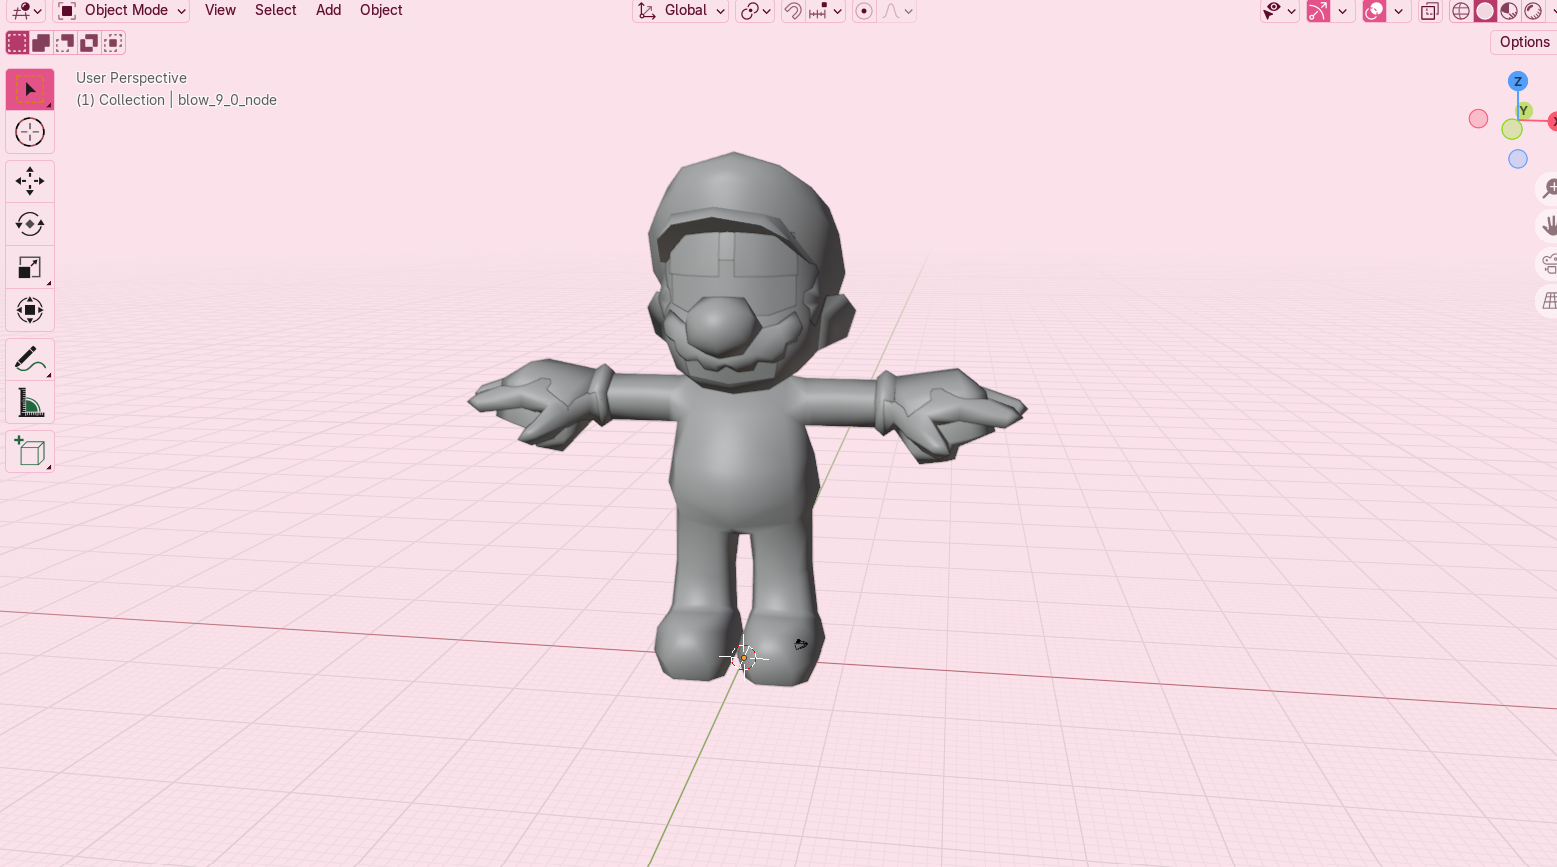The image size is (1557, 867).
Task: Open the transform pivot point dropdown
Action: pos(755,11)
